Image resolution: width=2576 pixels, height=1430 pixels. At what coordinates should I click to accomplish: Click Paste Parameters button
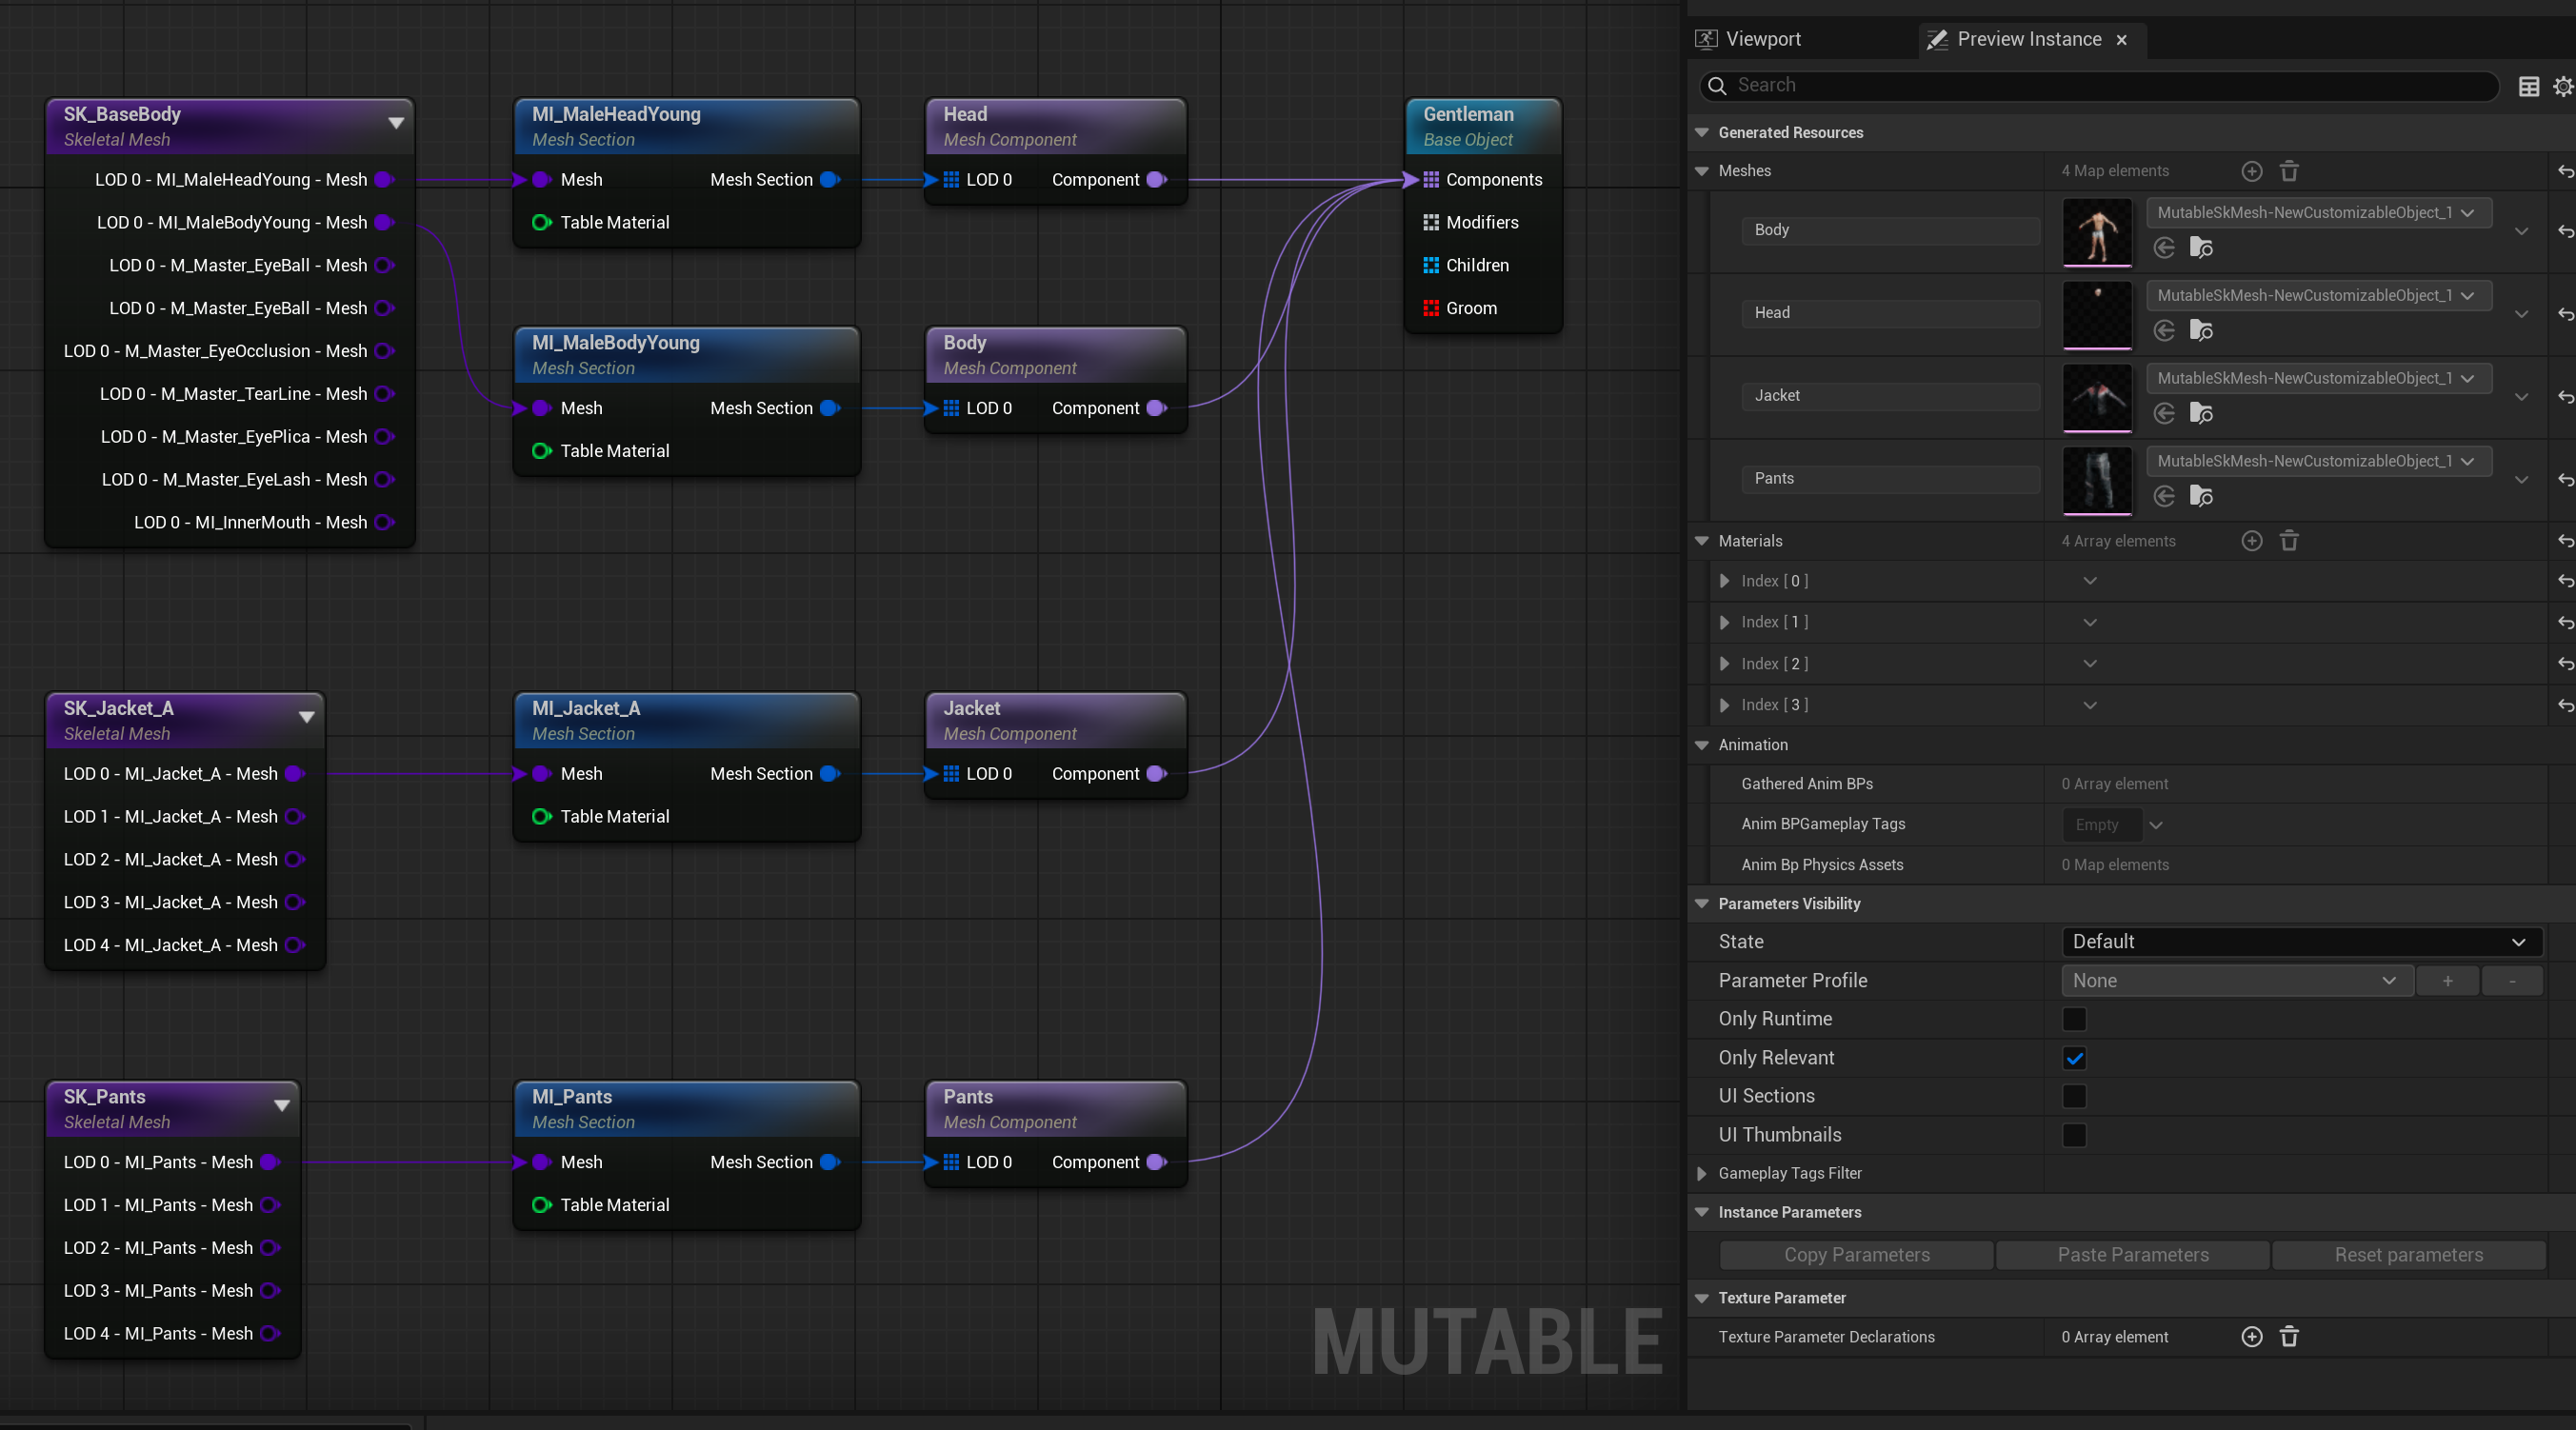tap(2132, 1255)
